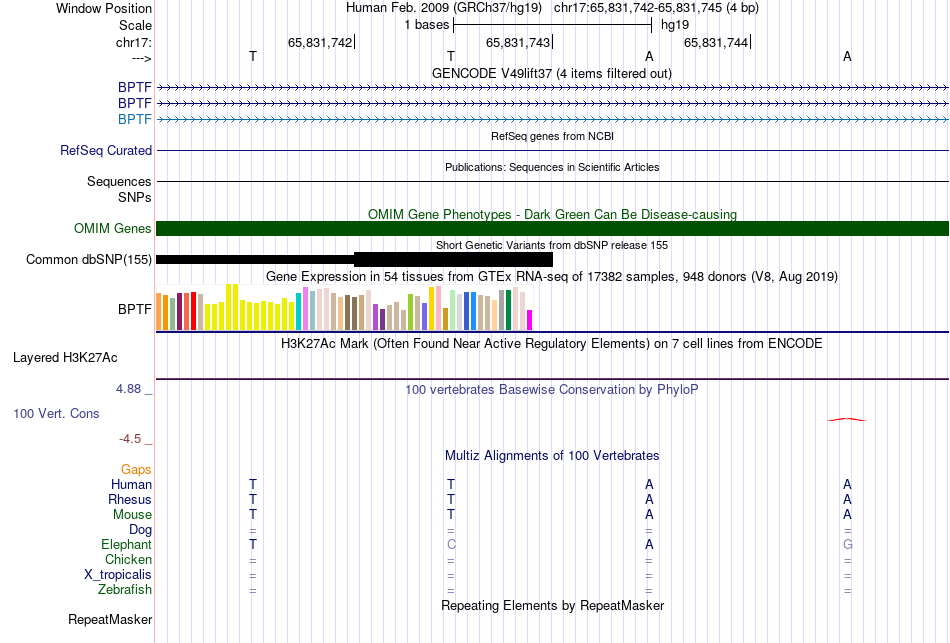Click the '--->' base direction label
This screenshot has height=643, width=950.
point(141,58)
